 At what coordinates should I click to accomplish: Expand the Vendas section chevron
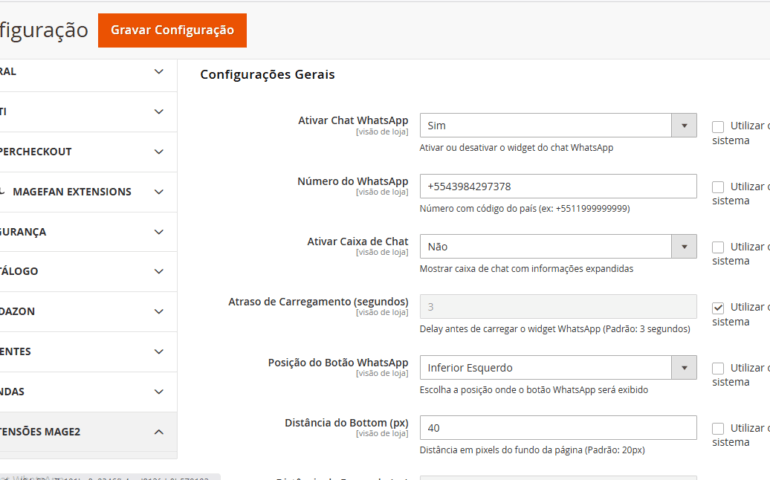point(159,392)
